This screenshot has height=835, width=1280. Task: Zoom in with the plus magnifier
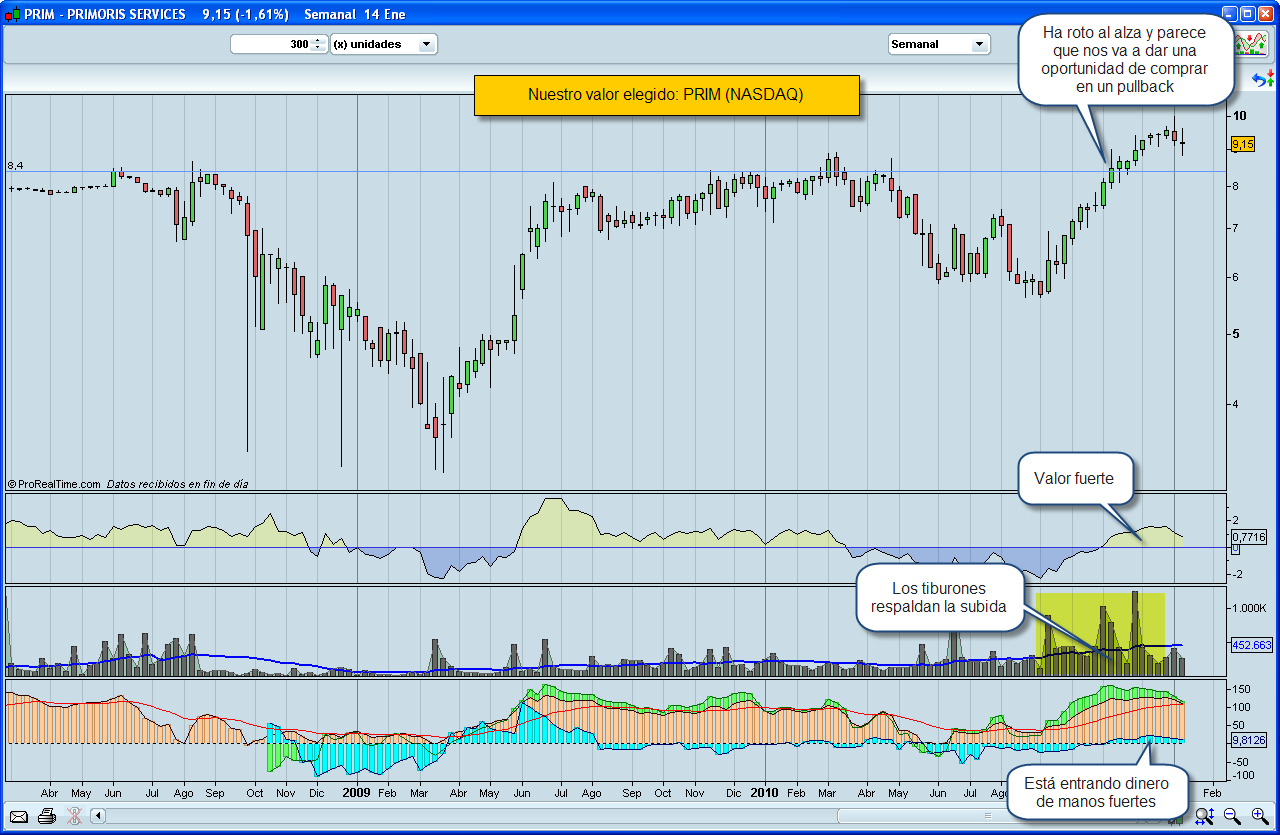tap(1259, 816)
